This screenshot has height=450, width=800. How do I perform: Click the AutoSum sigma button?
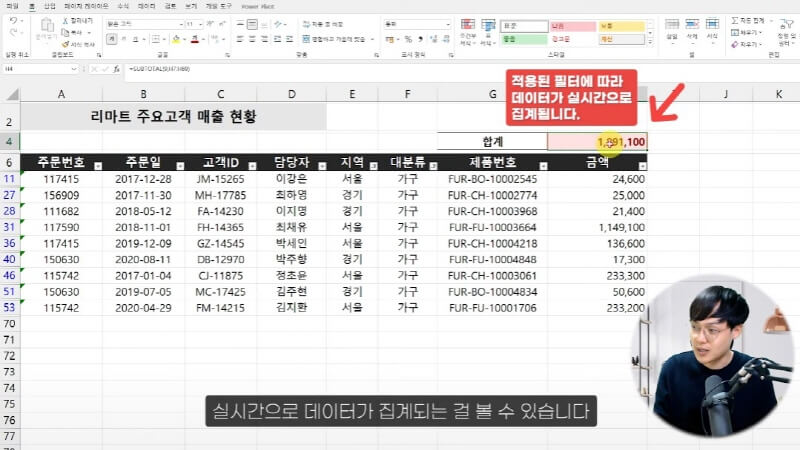pos(747,20)
